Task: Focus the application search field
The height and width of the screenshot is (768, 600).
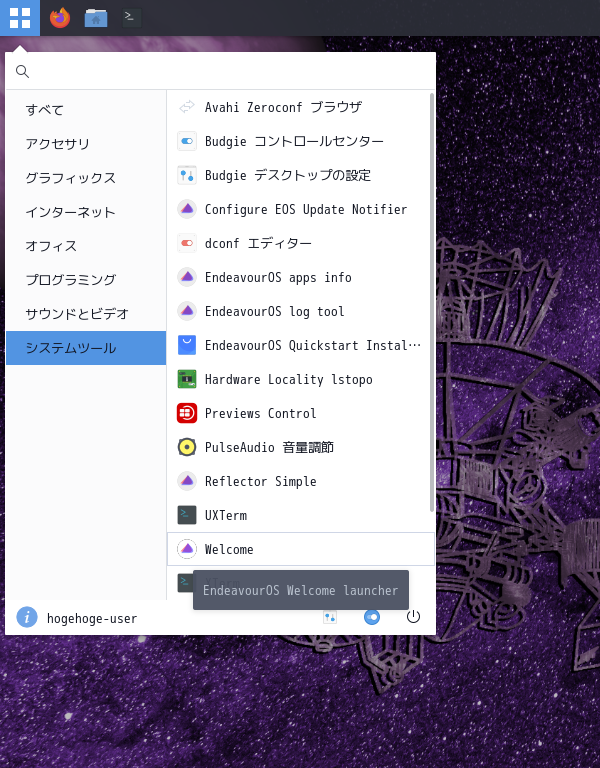Action: [220, 72]
